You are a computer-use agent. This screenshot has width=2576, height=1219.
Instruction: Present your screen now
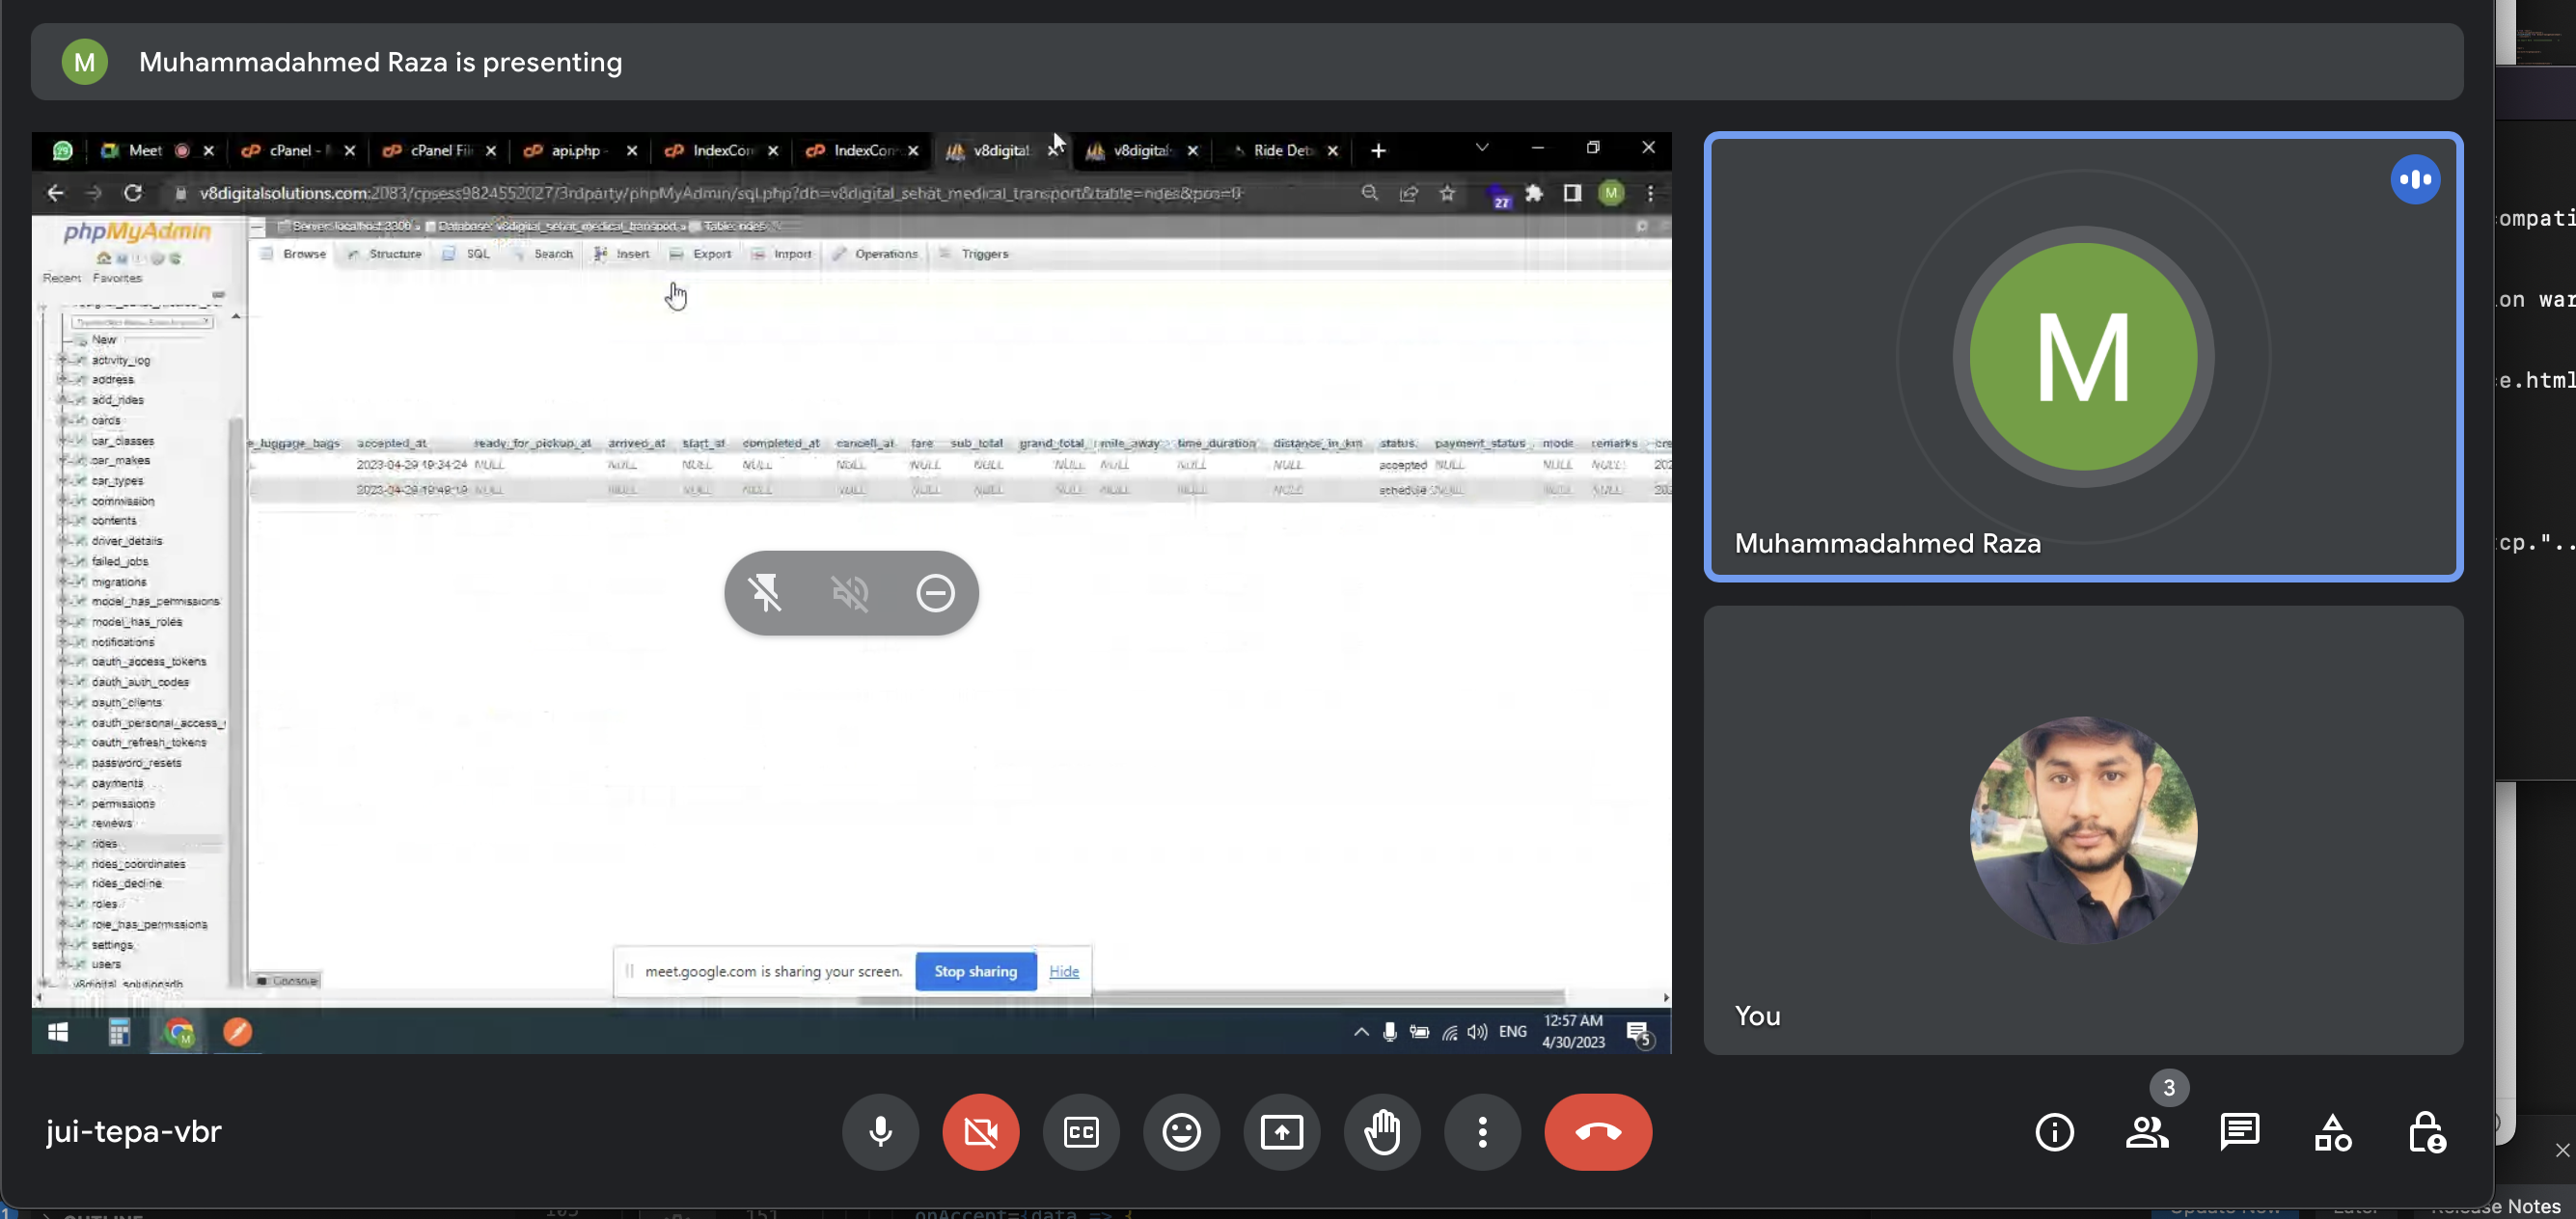point(1281,1132)
